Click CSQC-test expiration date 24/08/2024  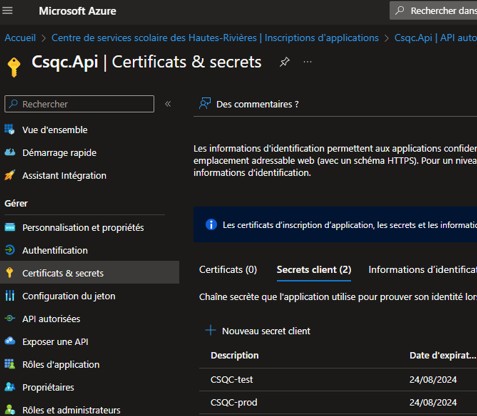[433, 380]
